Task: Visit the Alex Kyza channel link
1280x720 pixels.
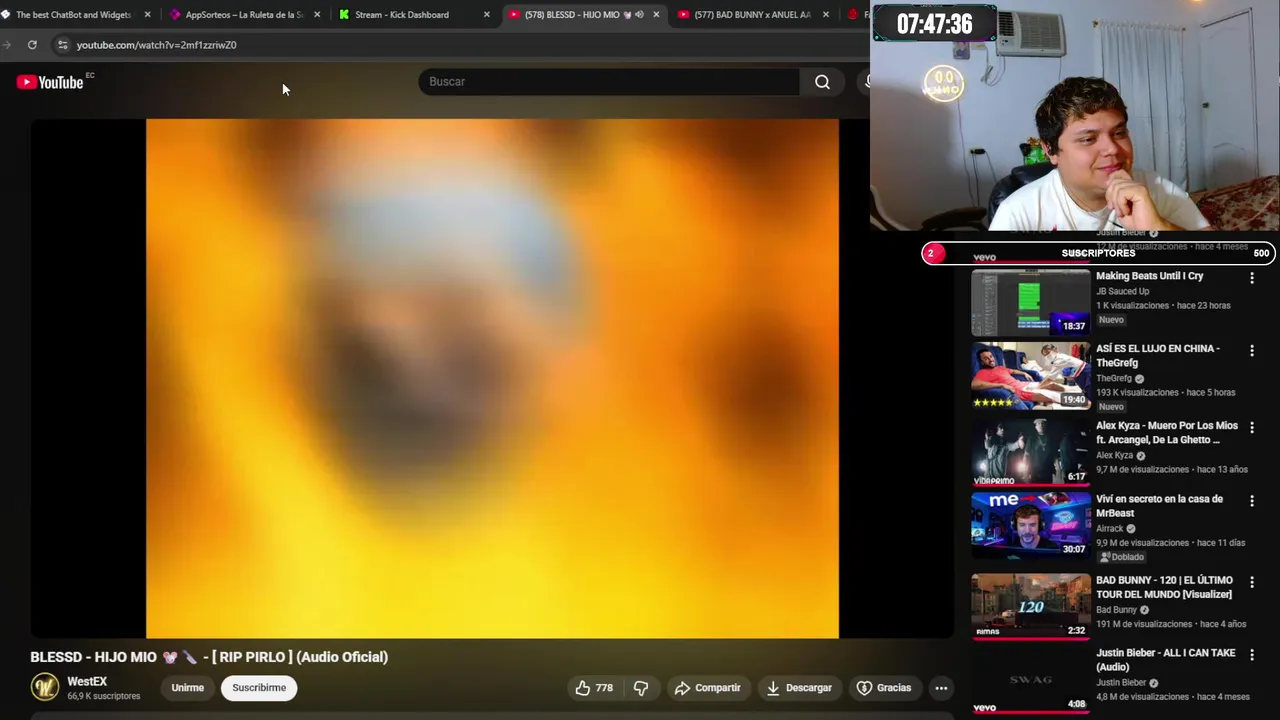Action: pos(1114,456)
